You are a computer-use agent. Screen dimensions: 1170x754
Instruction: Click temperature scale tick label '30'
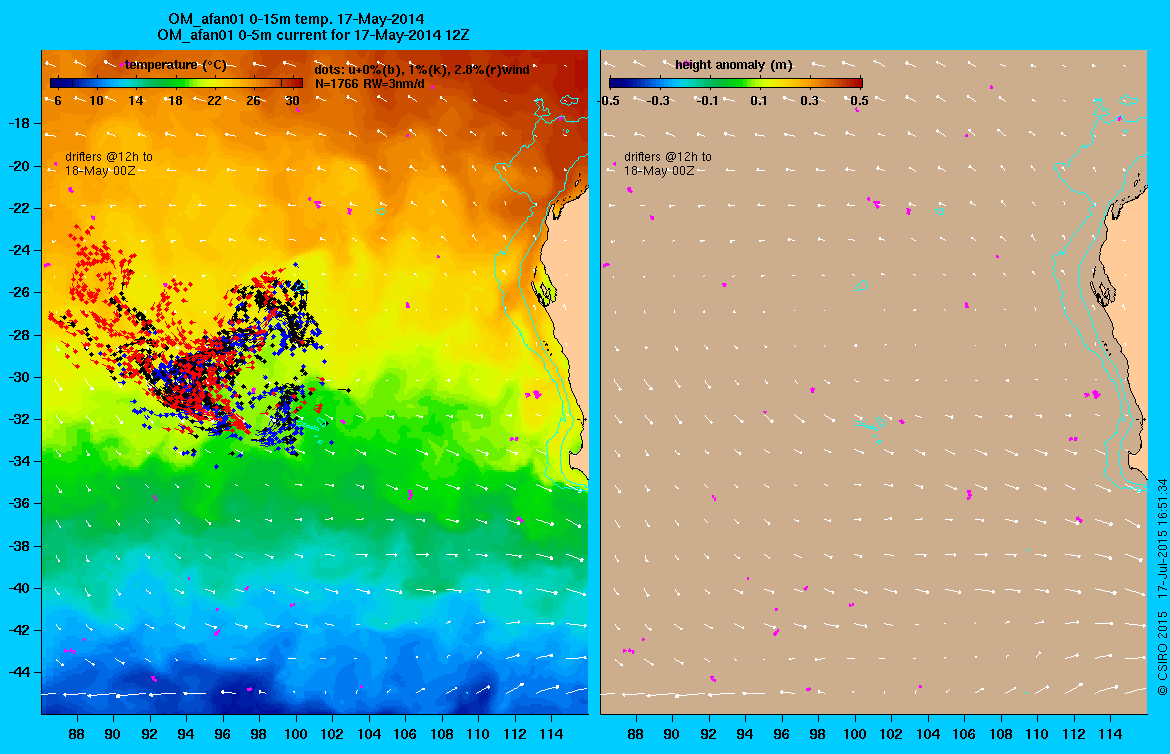[292, 101]
